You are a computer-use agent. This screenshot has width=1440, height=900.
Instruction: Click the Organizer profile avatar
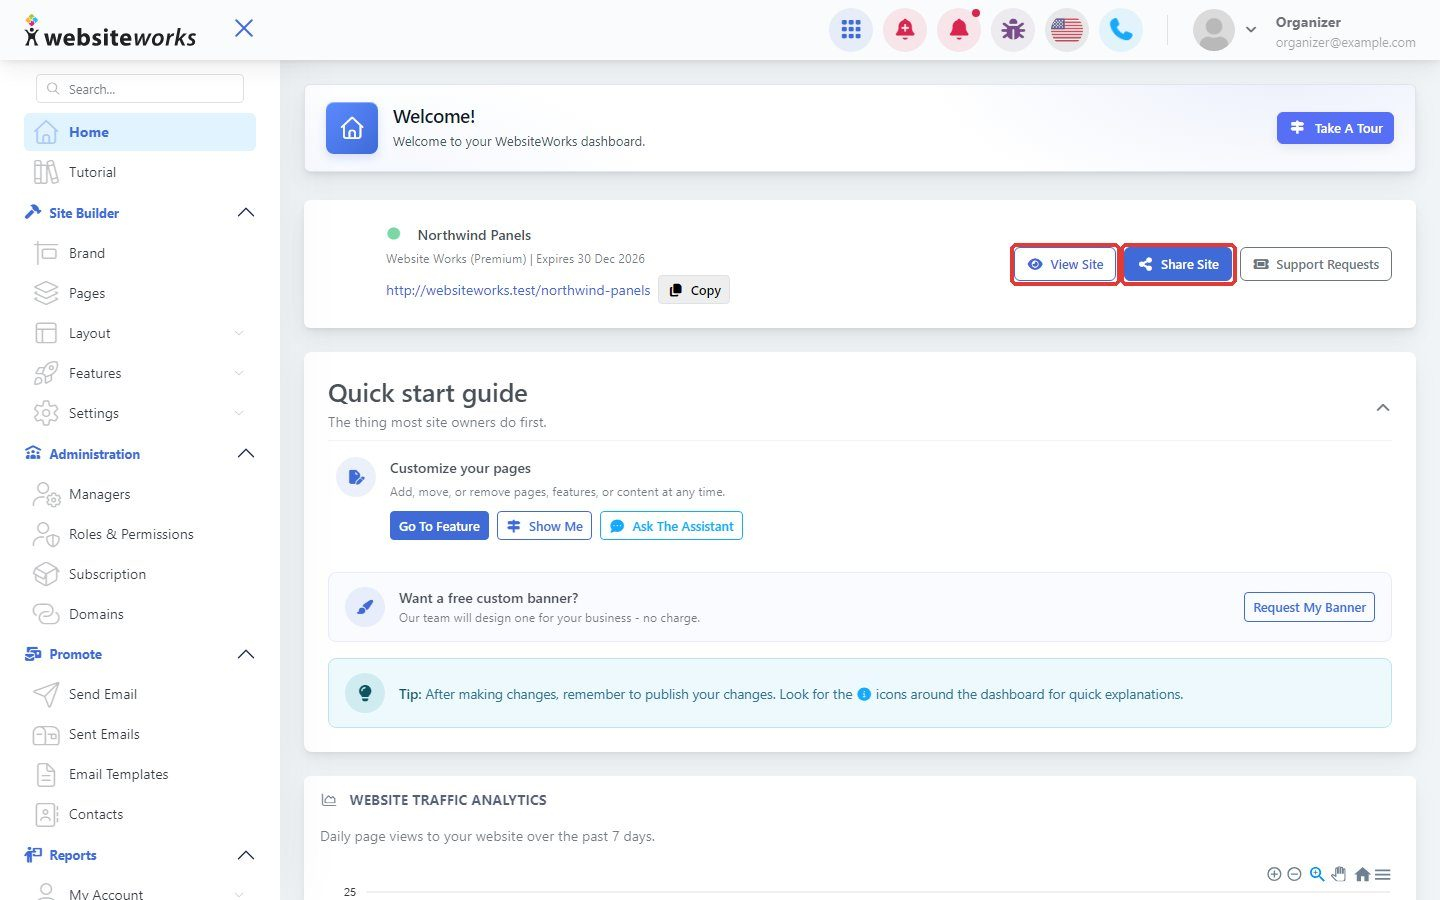point(1214,30)
